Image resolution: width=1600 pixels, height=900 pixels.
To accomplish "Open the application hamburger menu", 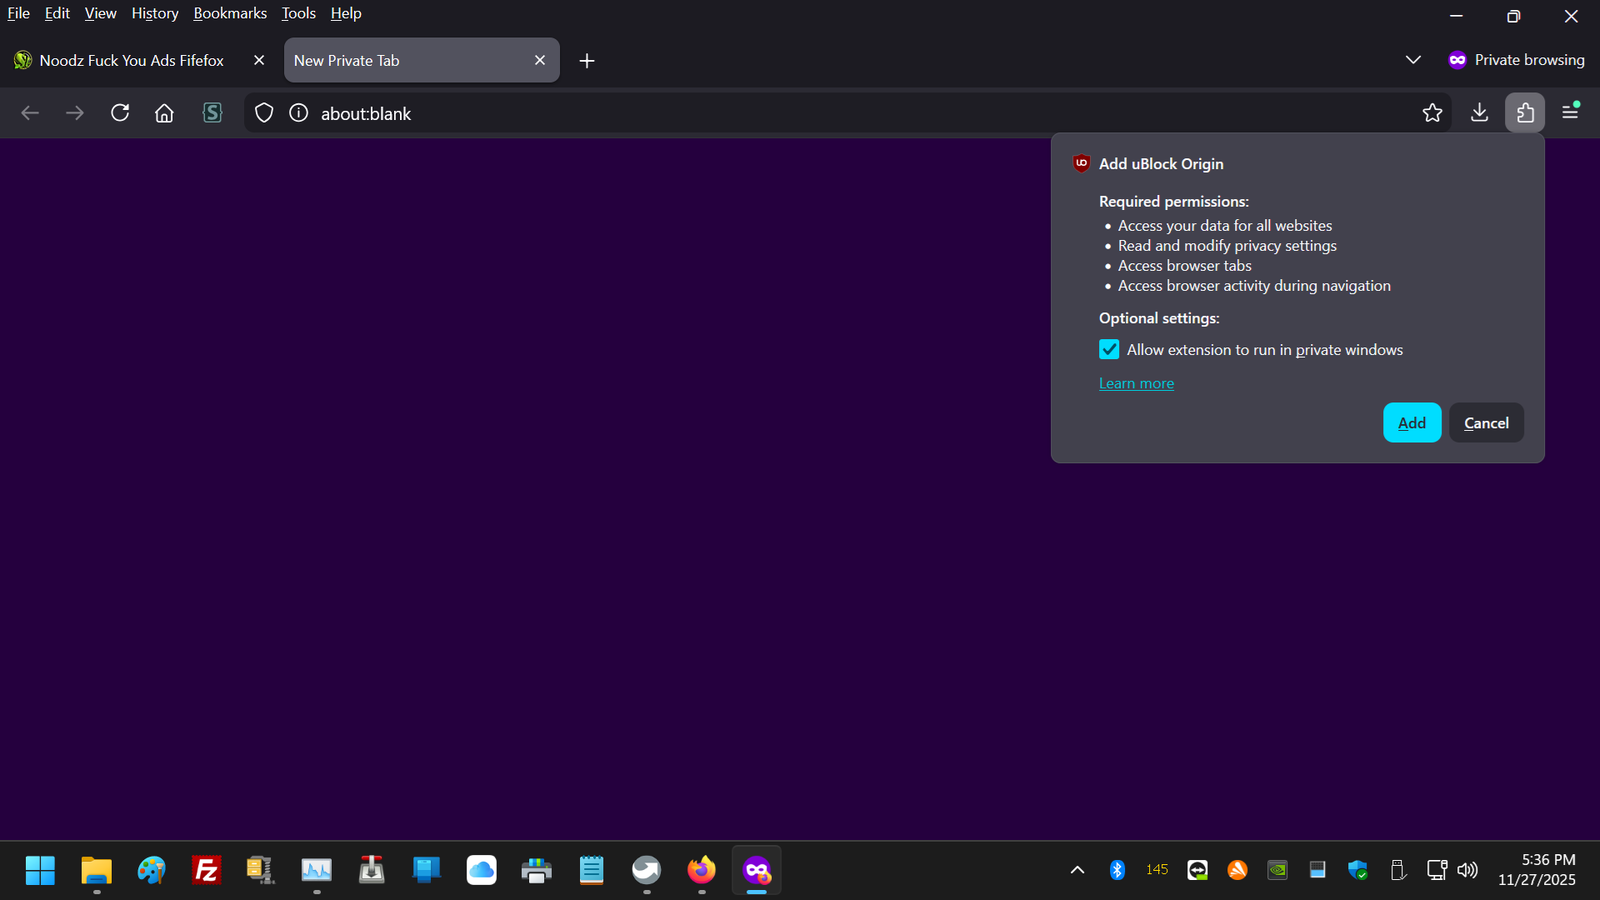I will pos(1570,112).
